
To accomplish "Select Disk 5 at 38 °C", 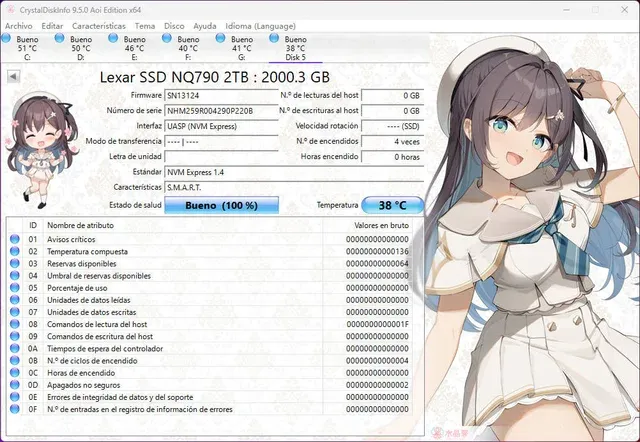I will tap(295, 48).
